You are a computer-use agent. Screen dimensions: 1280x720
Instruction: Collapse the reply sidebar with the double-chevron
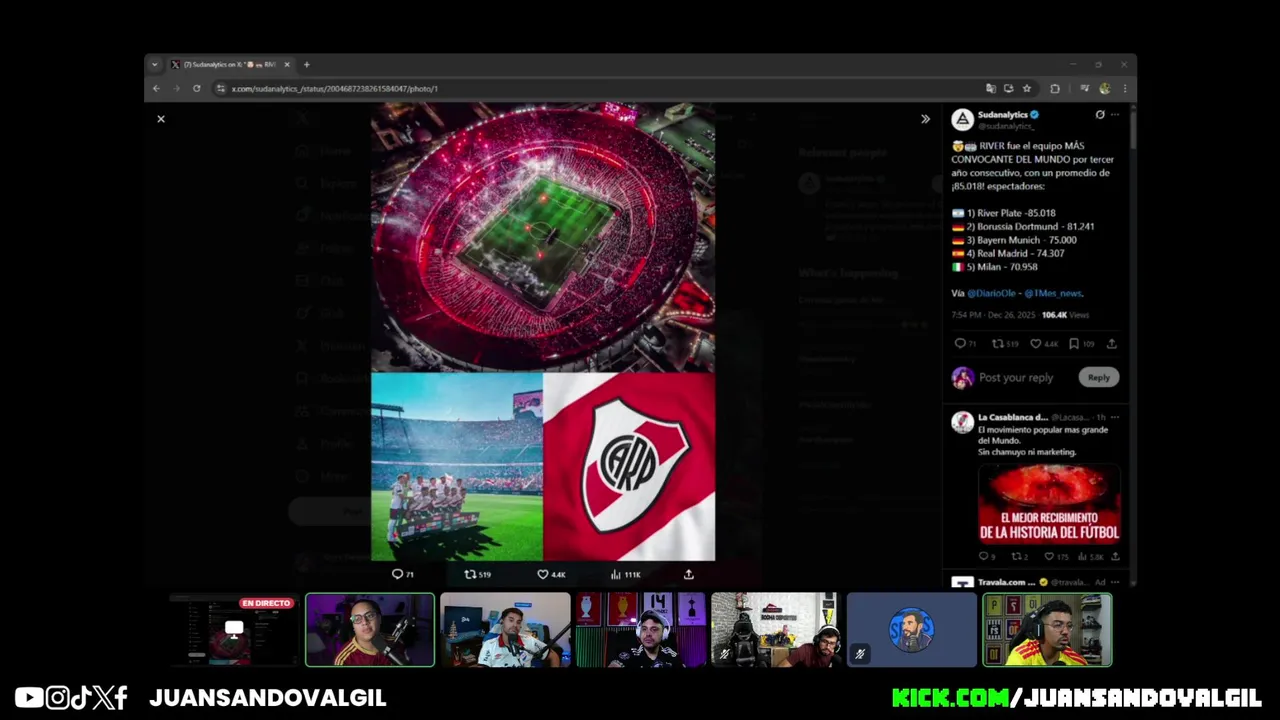coord(925,119)
